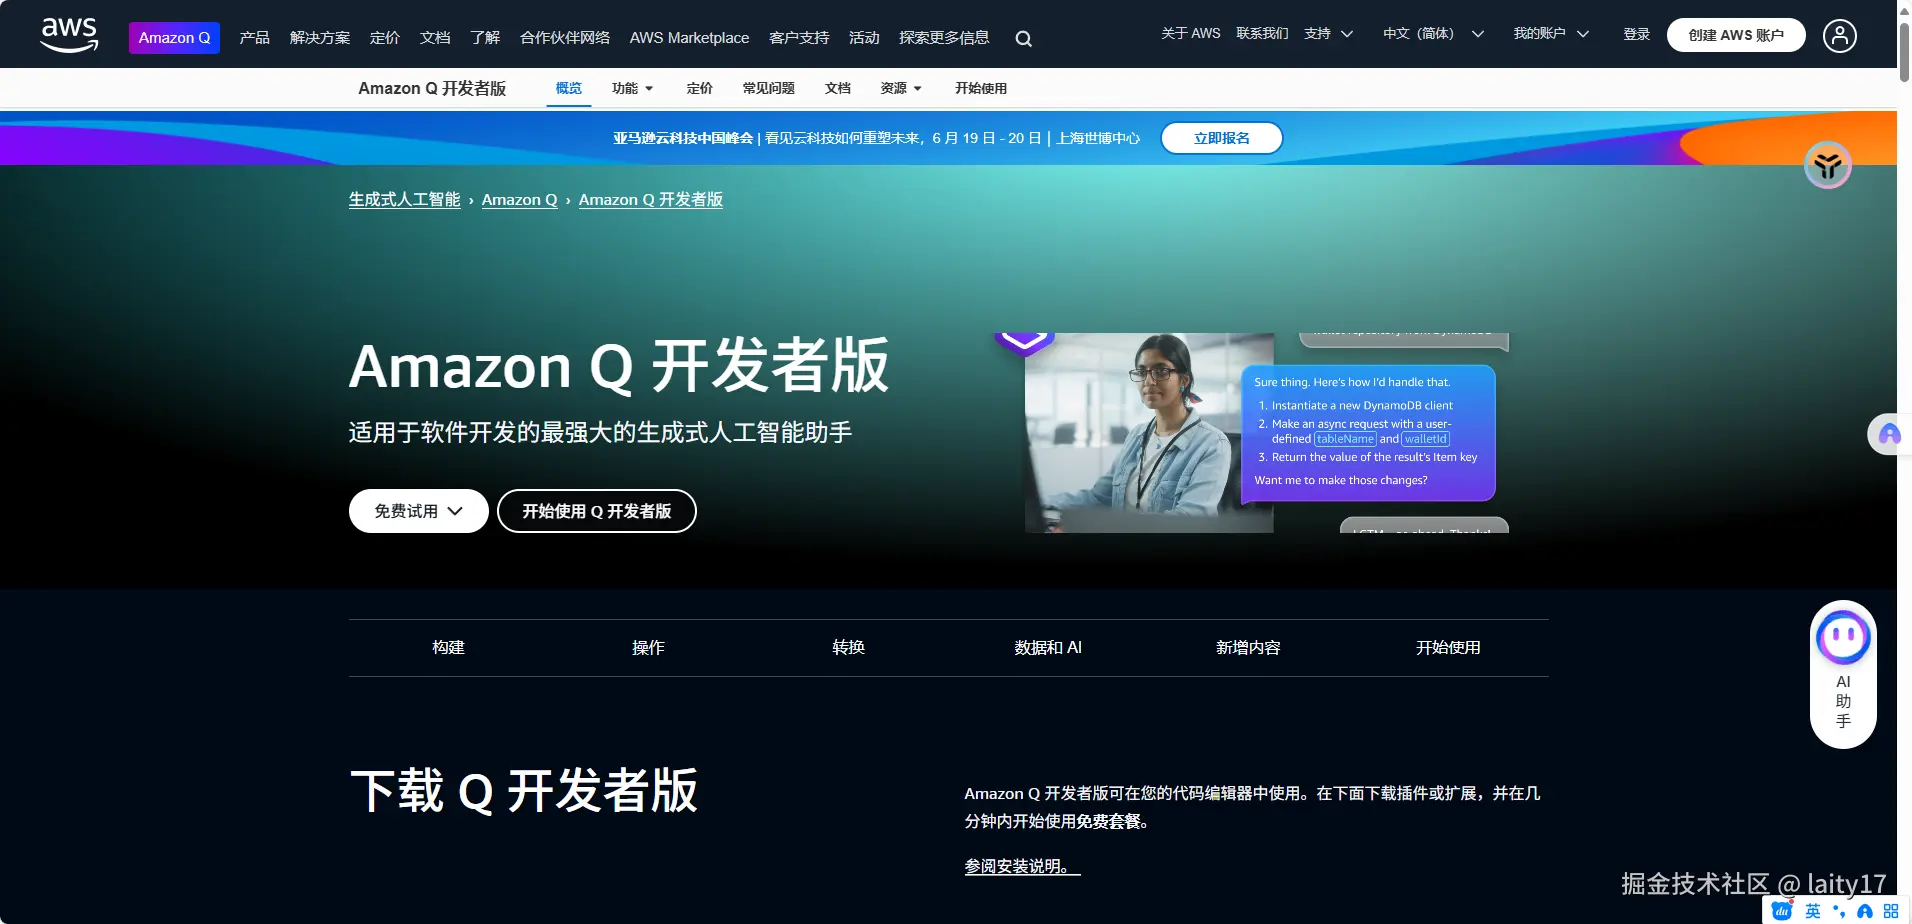Click the input method logo in system tray

(1781, 911)
